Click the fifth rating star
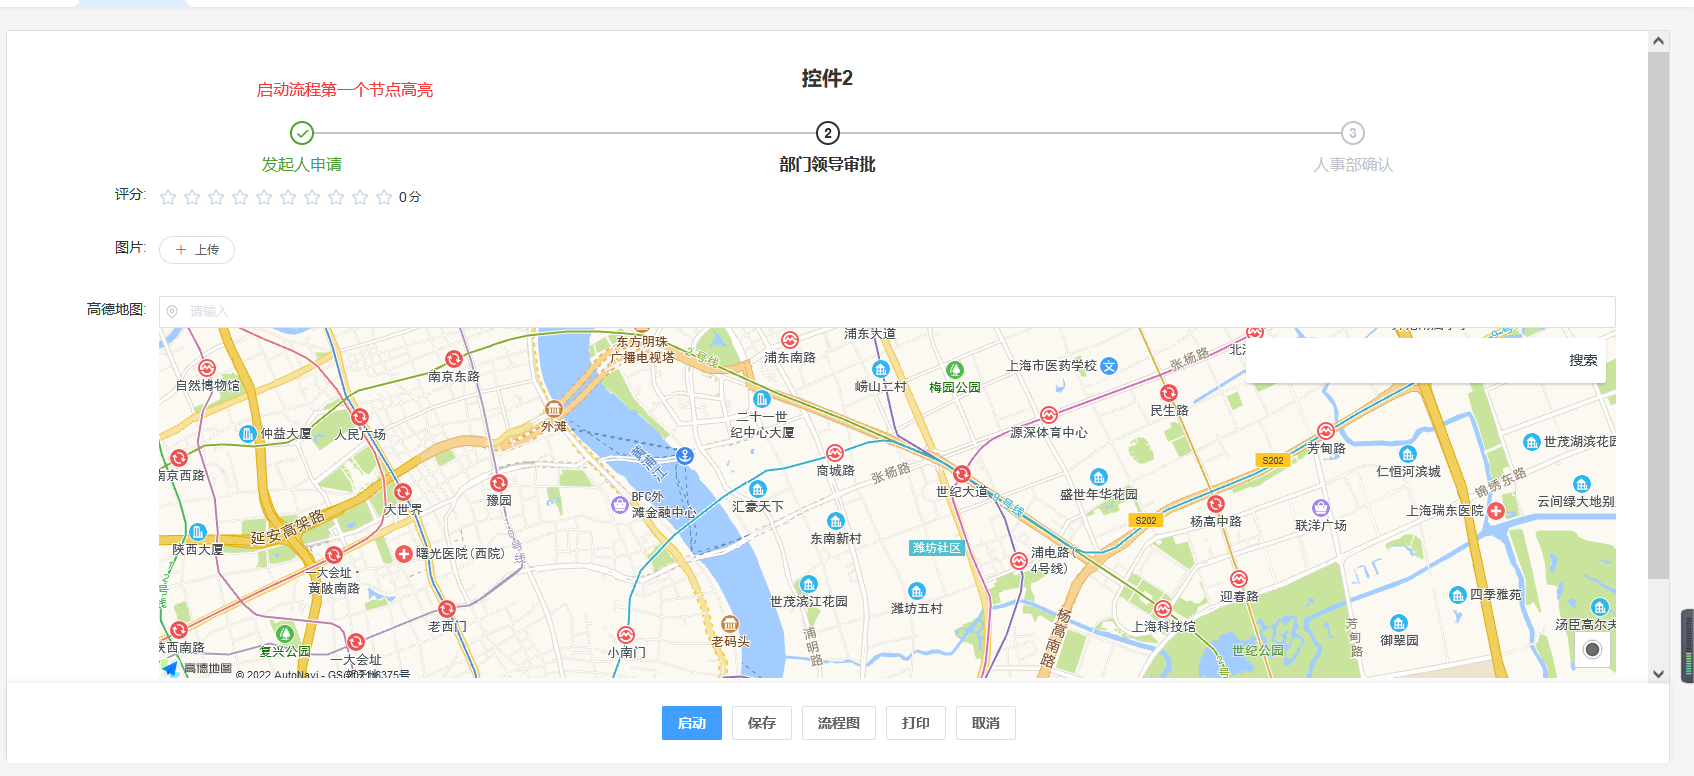The image size is (1694, 776). tap(264, 197)
